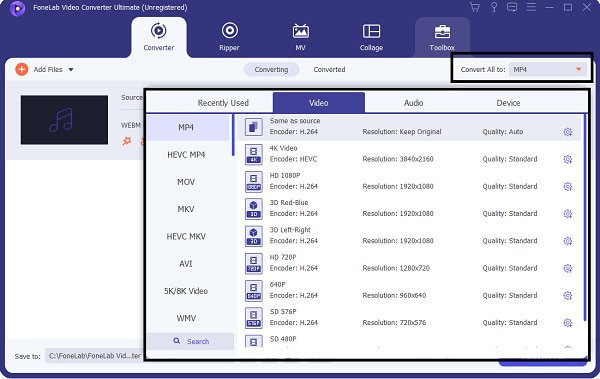
Task: Choose MKV in the format list
Action: 186,209
